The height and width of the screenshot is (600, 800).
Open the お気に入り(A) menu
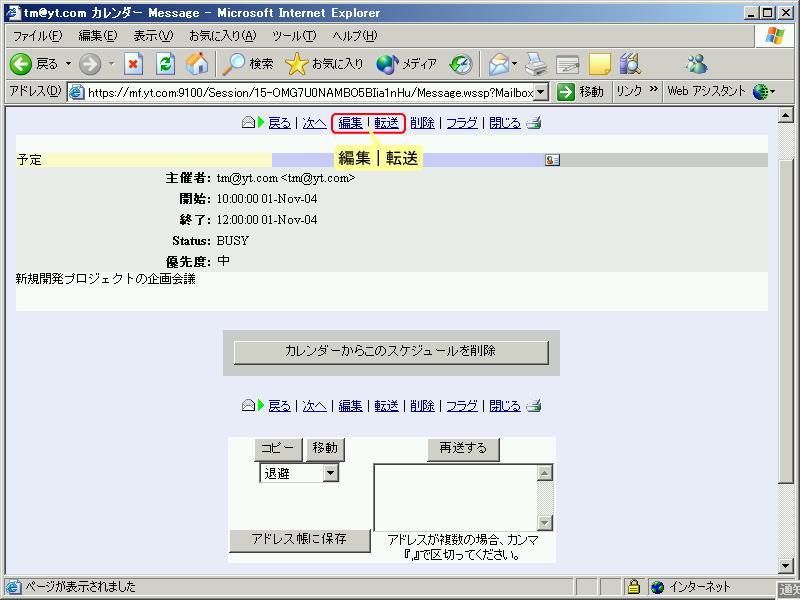point(222,36)
